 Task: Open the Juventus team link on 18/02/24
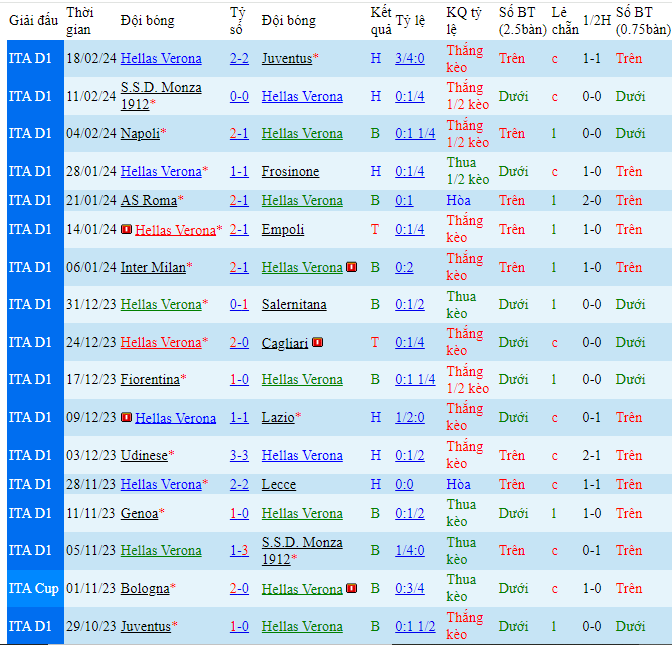287,59
